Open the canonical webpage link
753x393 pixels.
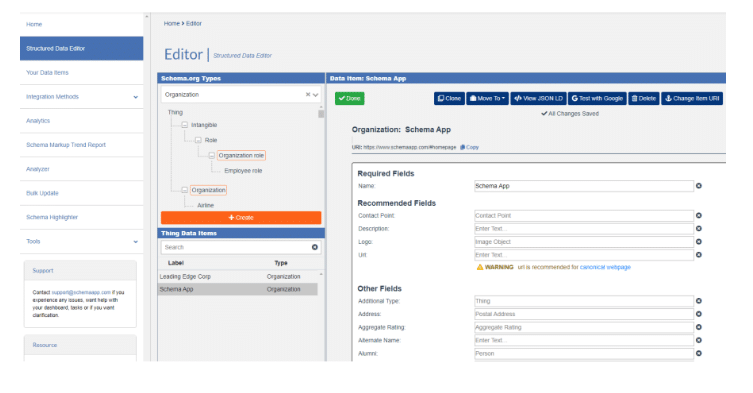pyautogui.click(x=605, y=267)
